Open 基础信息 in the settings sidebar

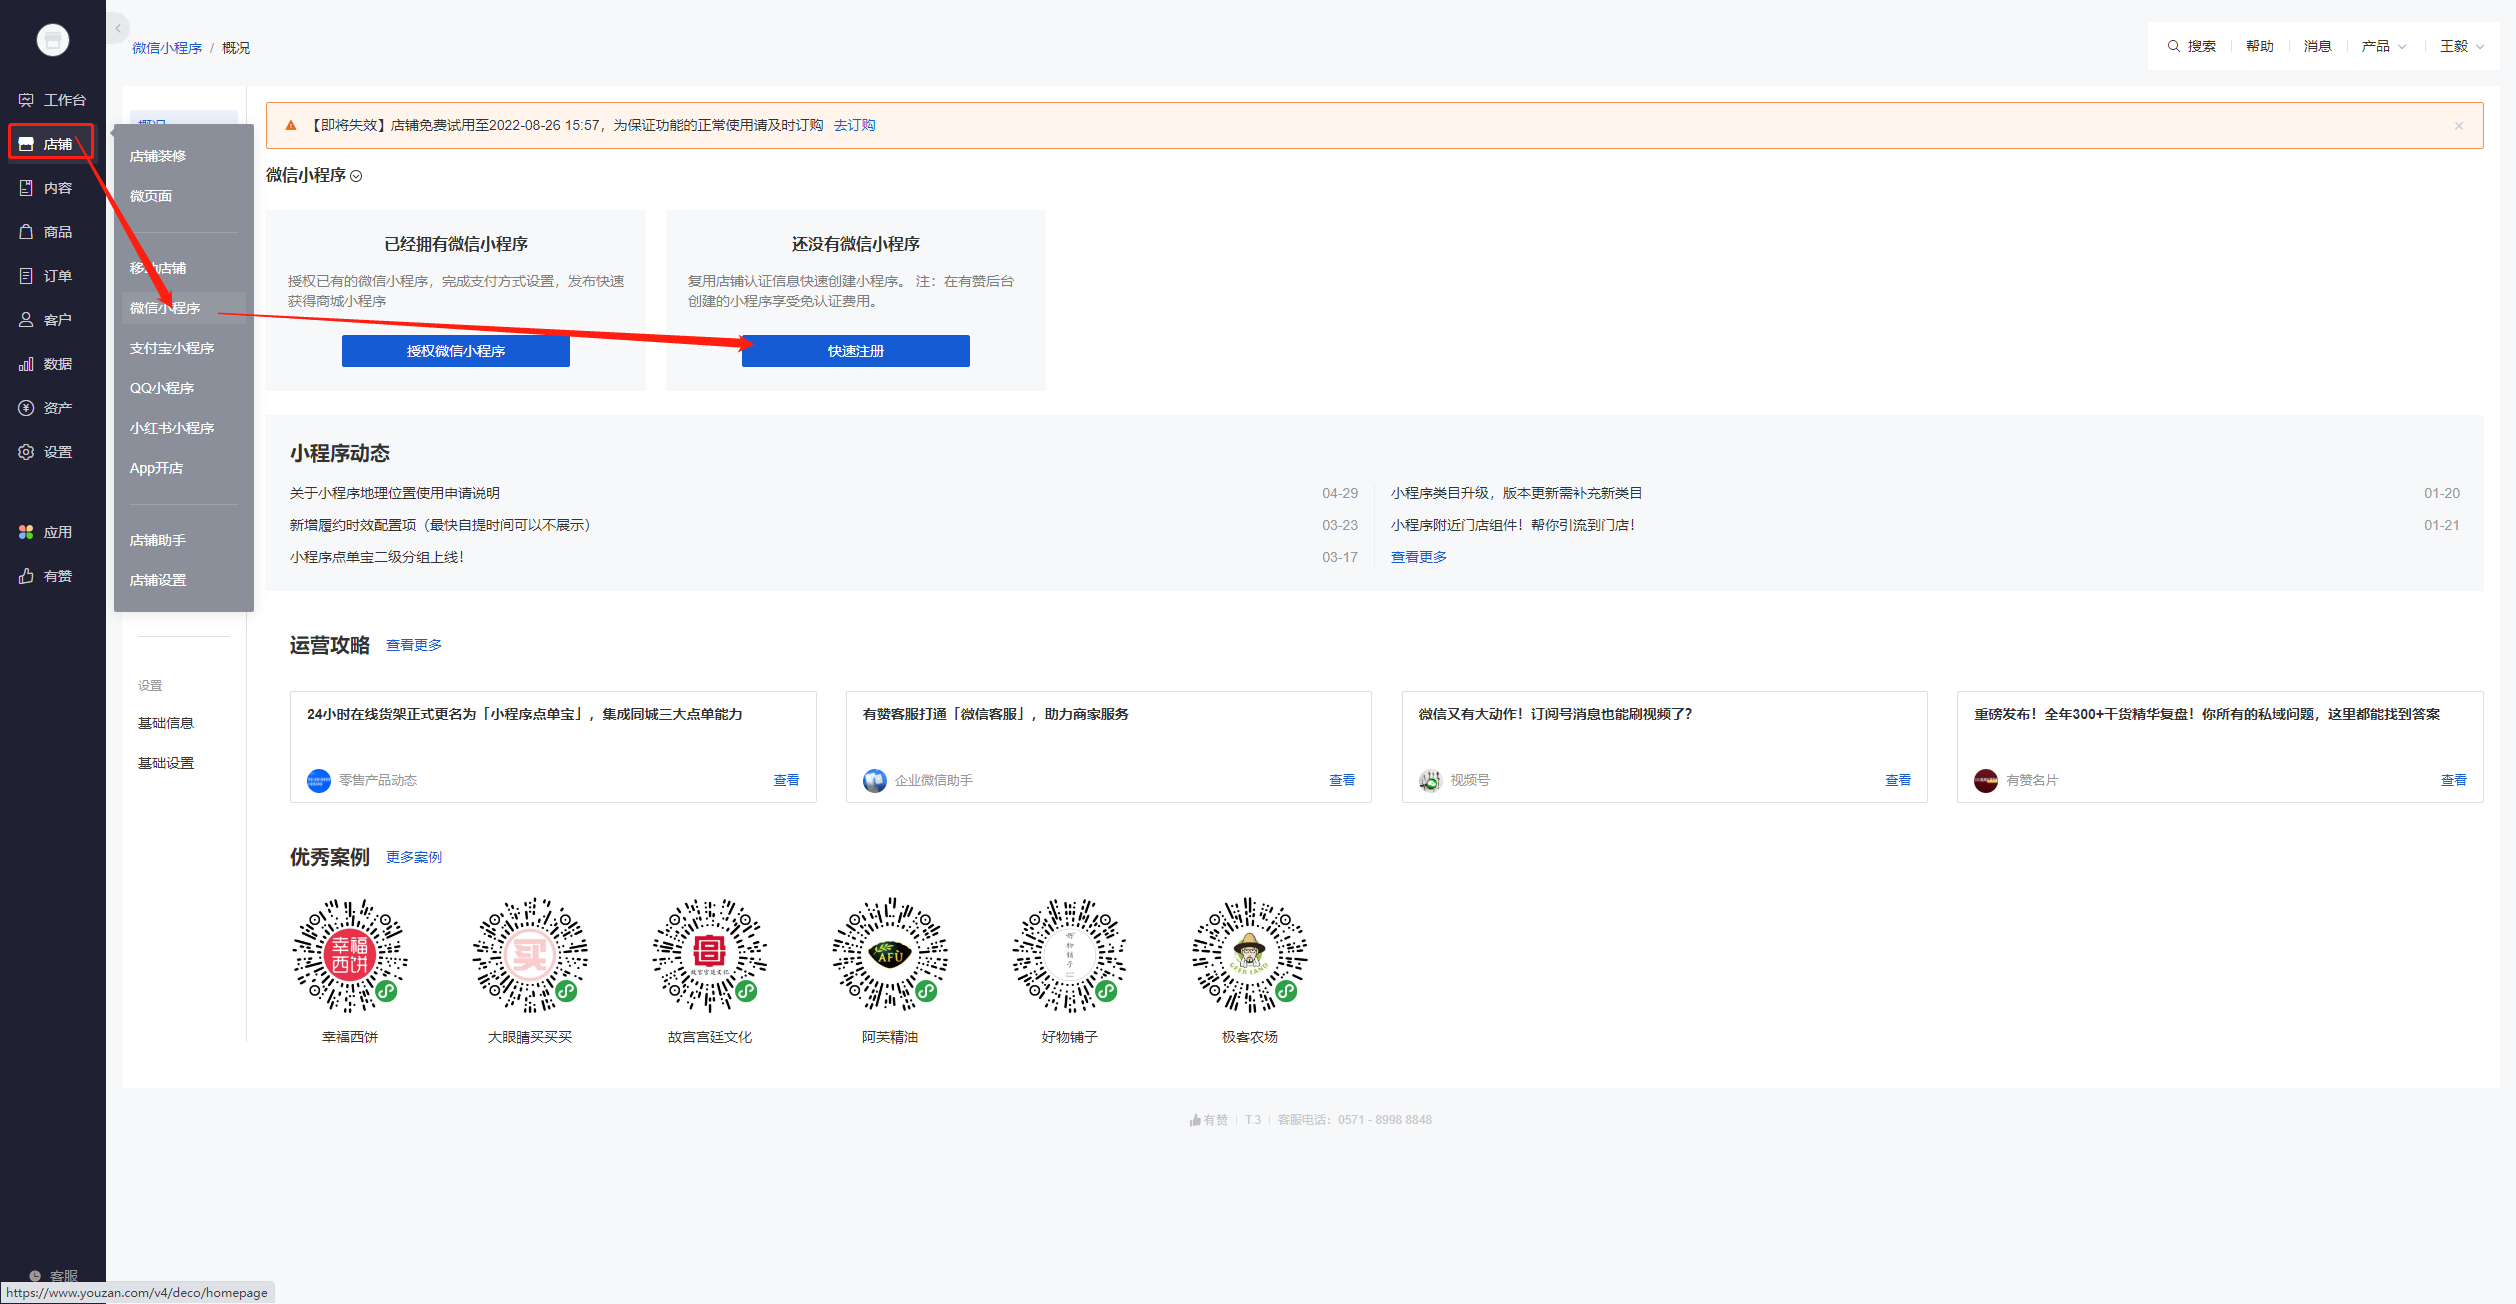(x=166, y=723)
